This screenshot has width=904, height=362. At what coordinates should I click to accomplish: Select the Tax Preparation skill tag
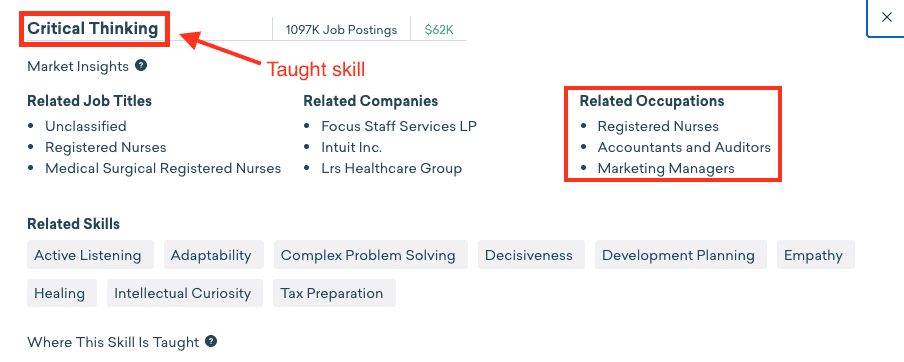tap(334, 293)
